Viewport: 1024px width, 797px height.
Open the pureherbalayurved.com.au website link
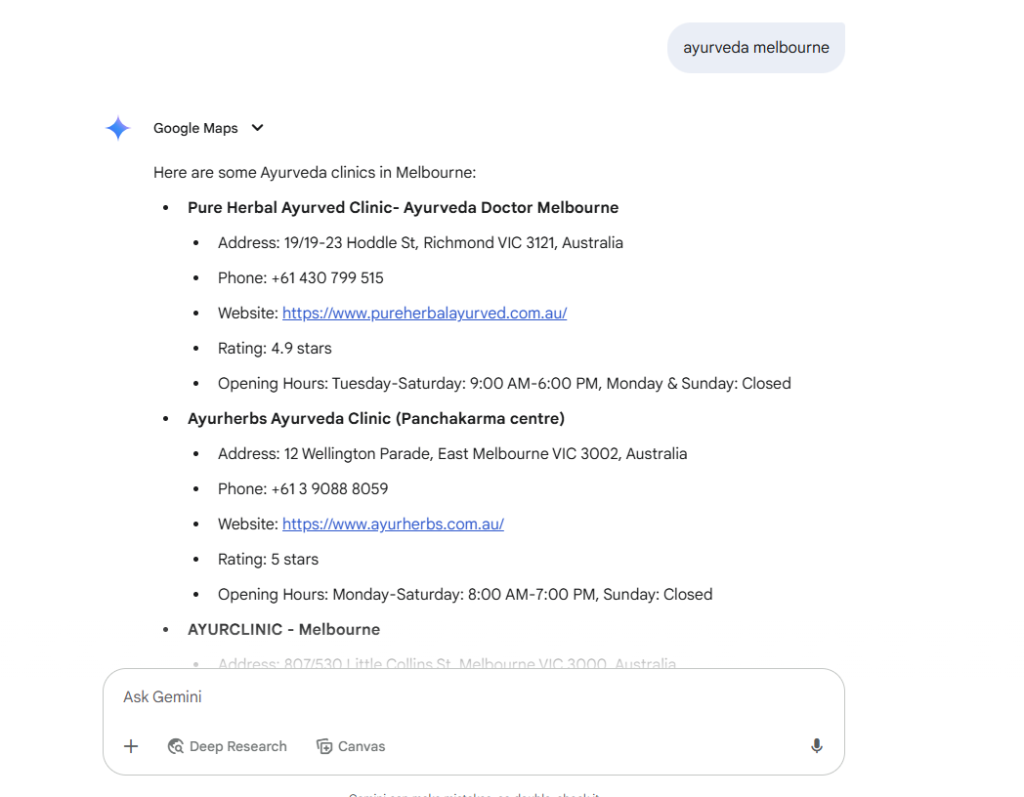pos(424,313)
